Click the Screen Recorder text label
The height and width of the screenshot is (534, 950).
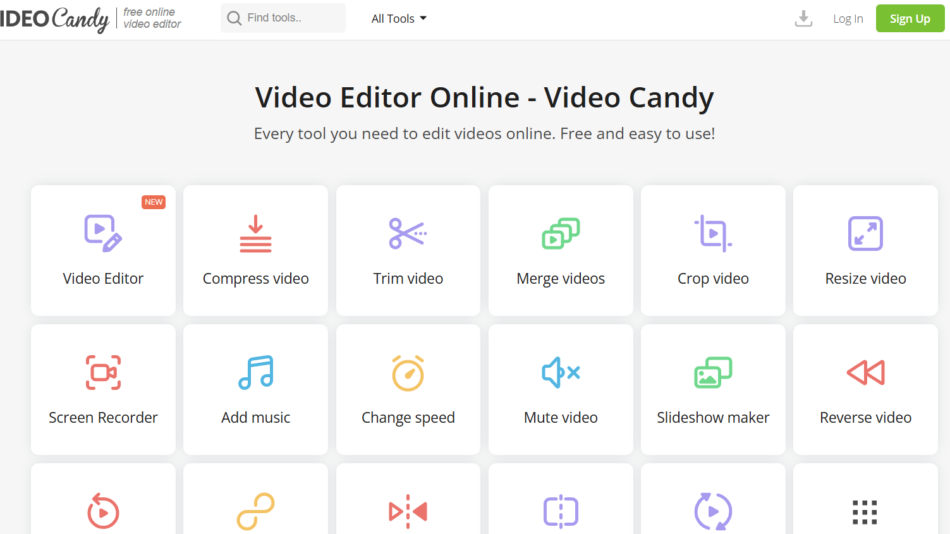click(x=103, y=417)
